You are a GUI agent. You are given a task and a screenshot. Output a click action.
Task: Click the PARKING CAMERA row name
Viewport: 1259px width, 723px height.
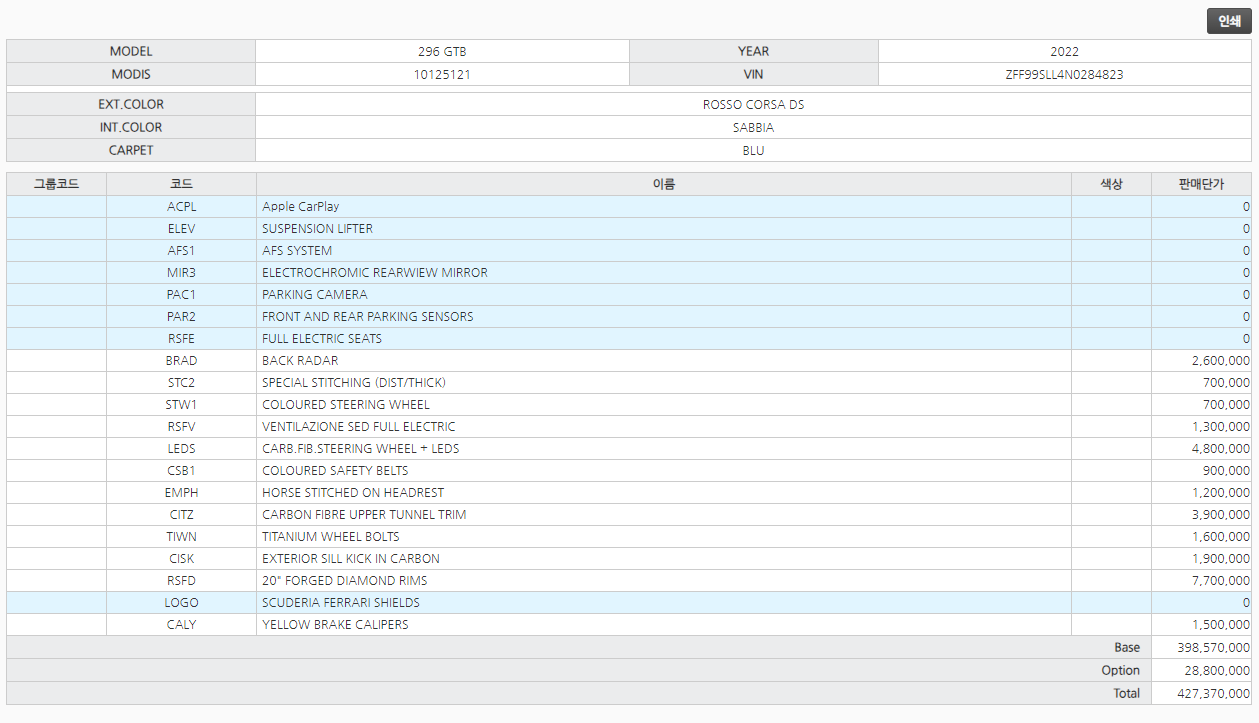(314, 294)
